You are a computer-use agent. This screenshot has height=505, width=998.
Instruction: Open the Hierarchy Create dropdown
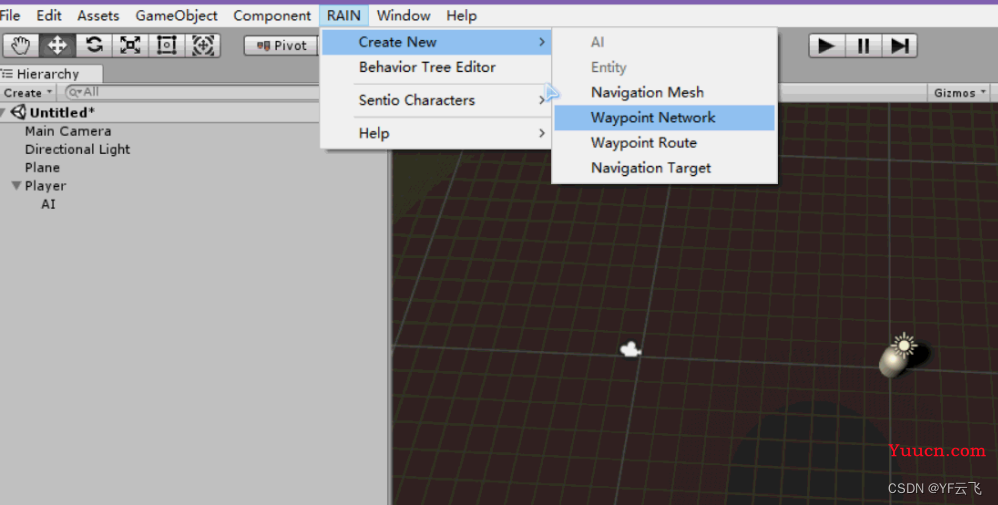click(x=28, y=93)
